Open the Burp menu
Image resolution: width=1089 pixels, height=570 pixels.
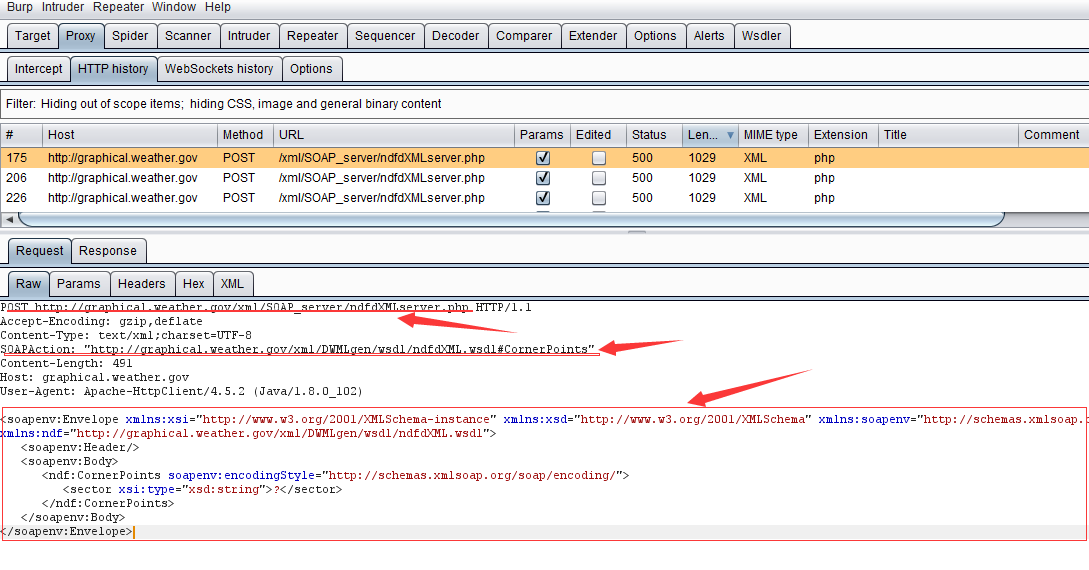click(20, 7)
